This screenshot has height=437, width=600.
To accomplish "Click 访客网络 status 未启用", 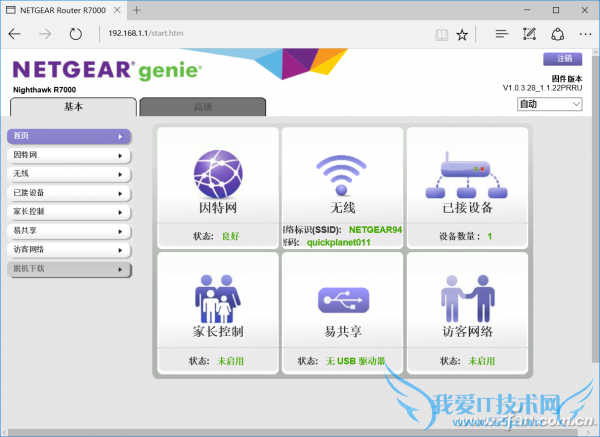I will [x=482, y=361].
